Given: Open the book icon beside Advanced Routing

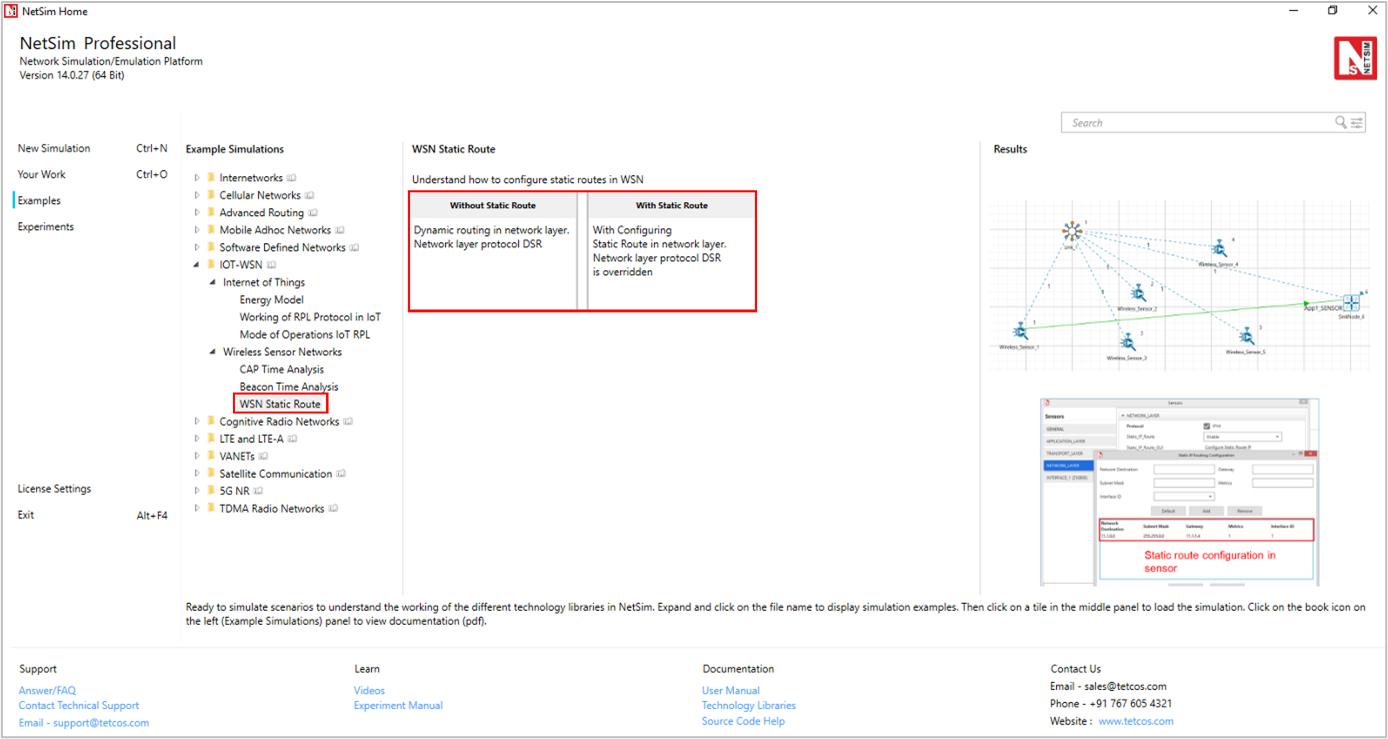Looking at the screenshot, I should pyautogui.click(x=313, y=213).
